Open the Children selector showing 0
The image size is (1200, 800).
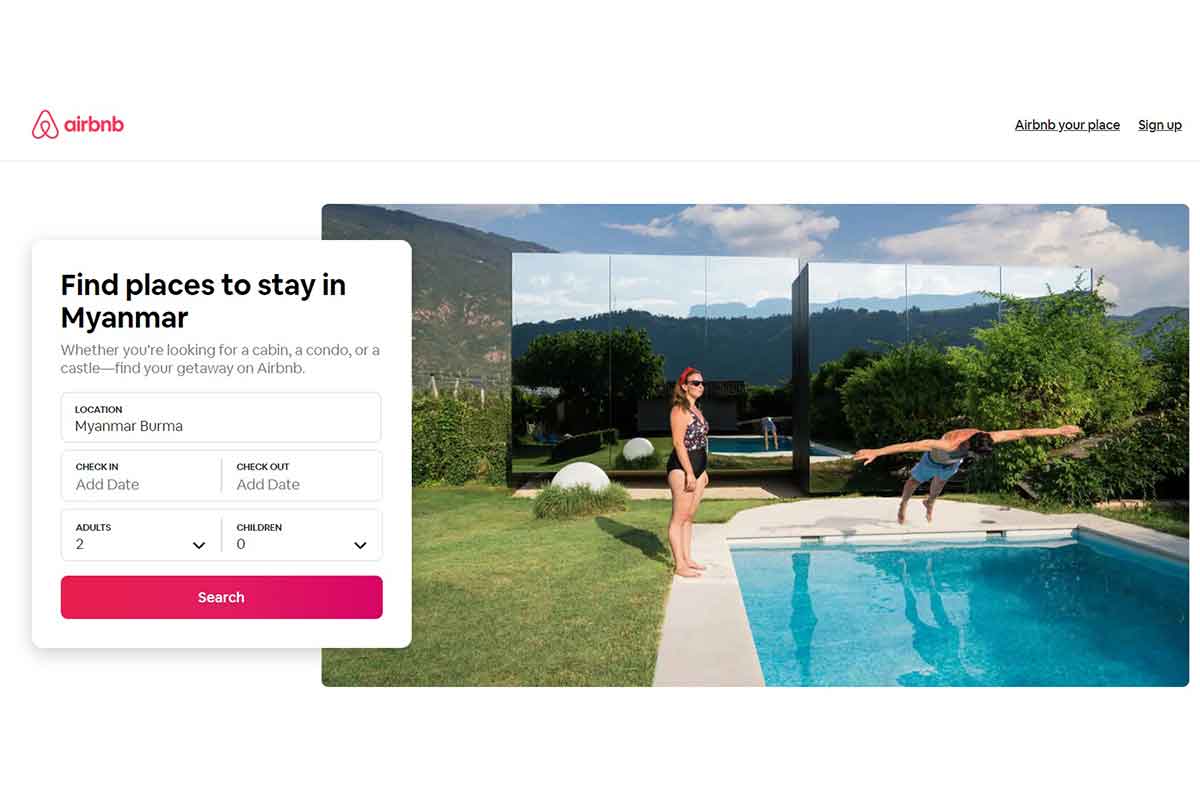(x=302, y=535)
